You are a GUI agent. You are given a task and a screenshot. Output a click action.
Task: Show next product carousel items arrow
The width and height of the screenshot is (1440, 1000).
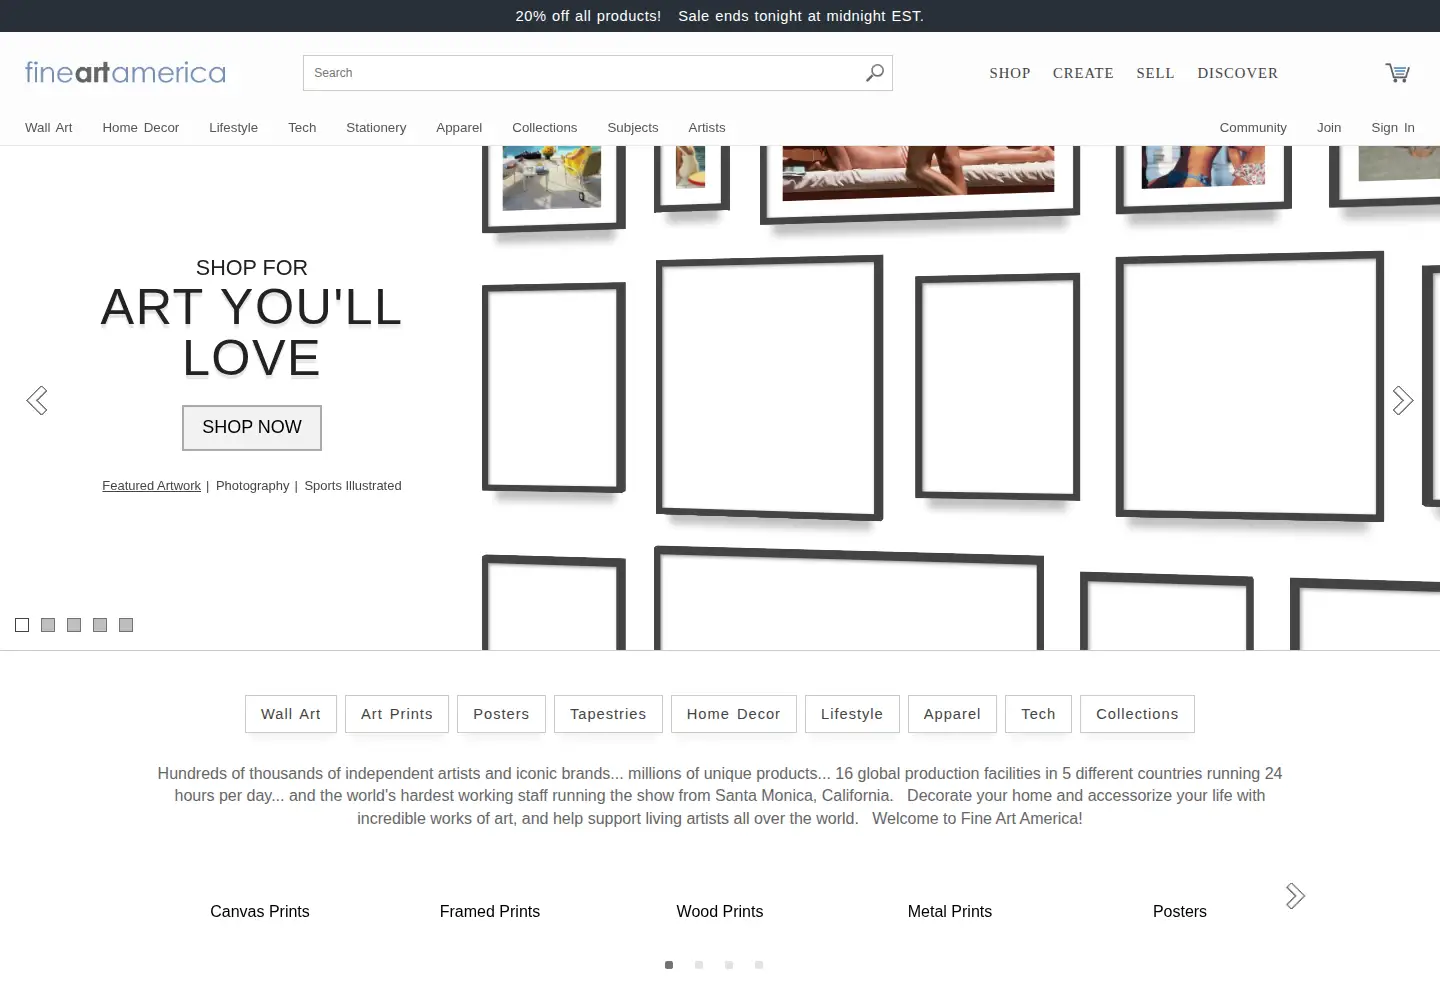[x=1295, y=896]
